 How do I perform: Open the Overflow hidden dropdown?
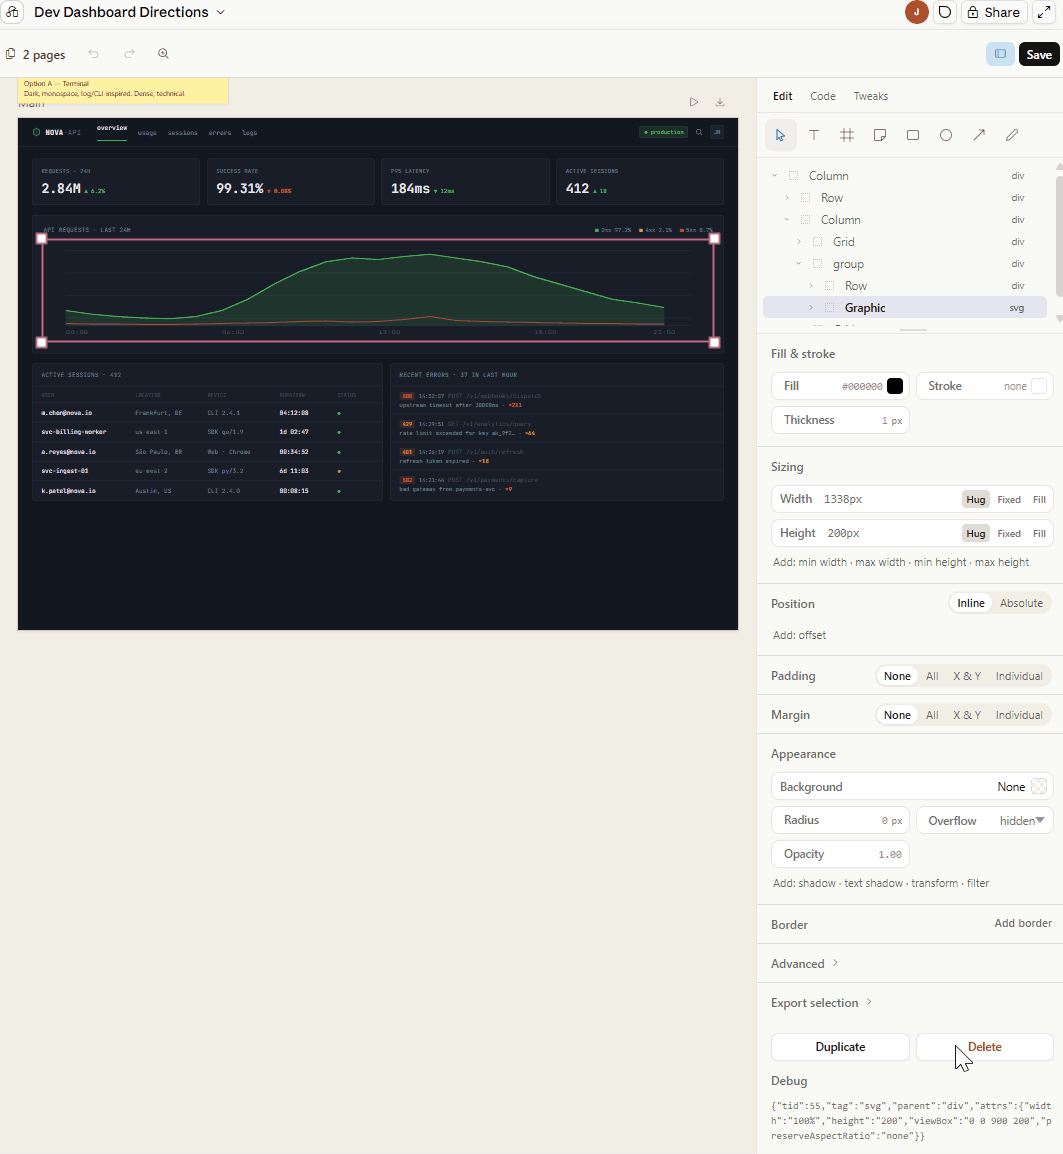985,821
